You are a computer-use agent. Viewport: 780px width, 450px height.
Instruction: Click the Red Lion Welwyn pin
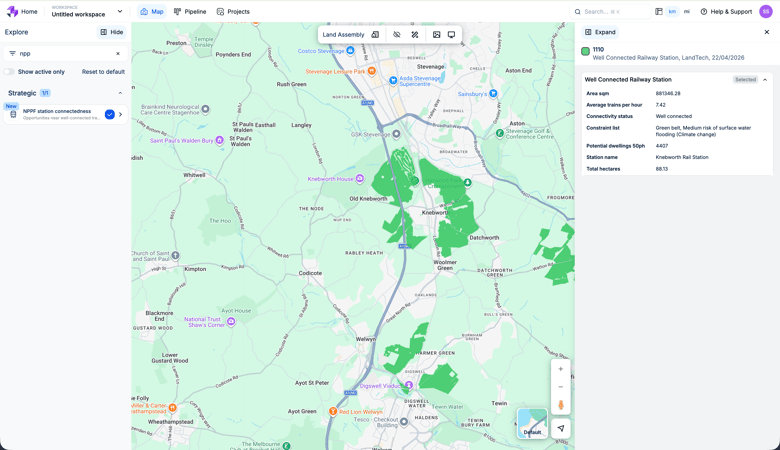333,412
